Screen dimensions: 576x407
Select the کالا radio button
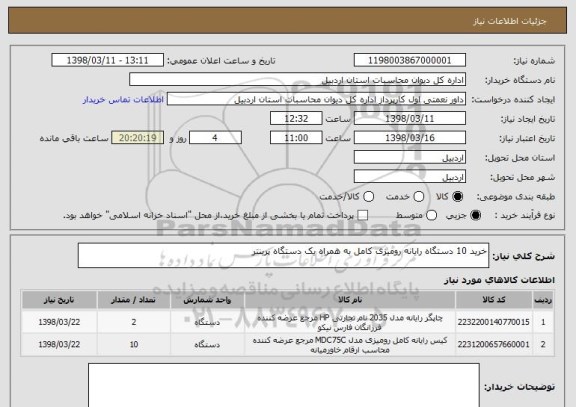[457, 197]
